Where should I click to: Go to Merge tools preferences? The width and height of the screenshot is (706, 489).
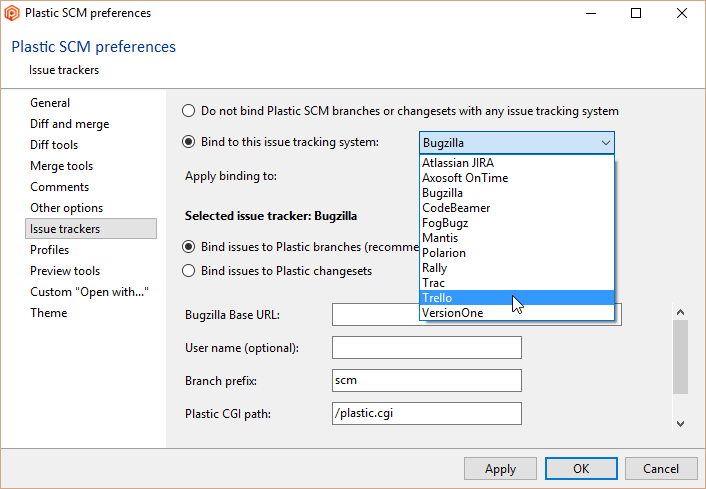tap(61, 166)
